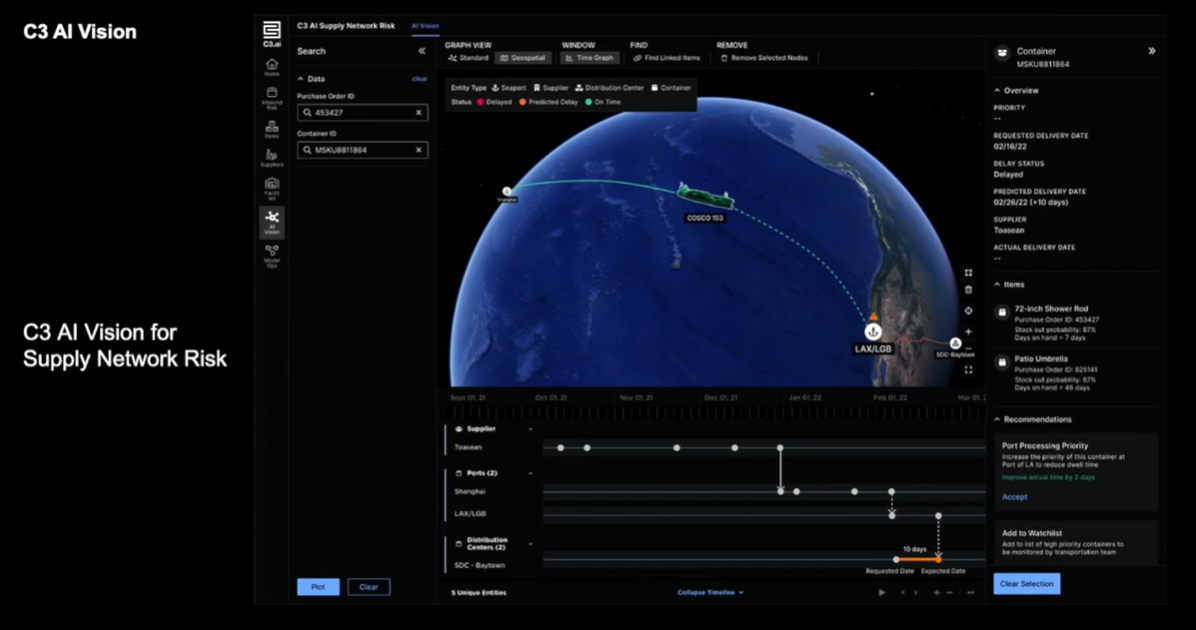Click the COSCO 153 ship on the globe
1196x630 pixels.
pos(705,197)
